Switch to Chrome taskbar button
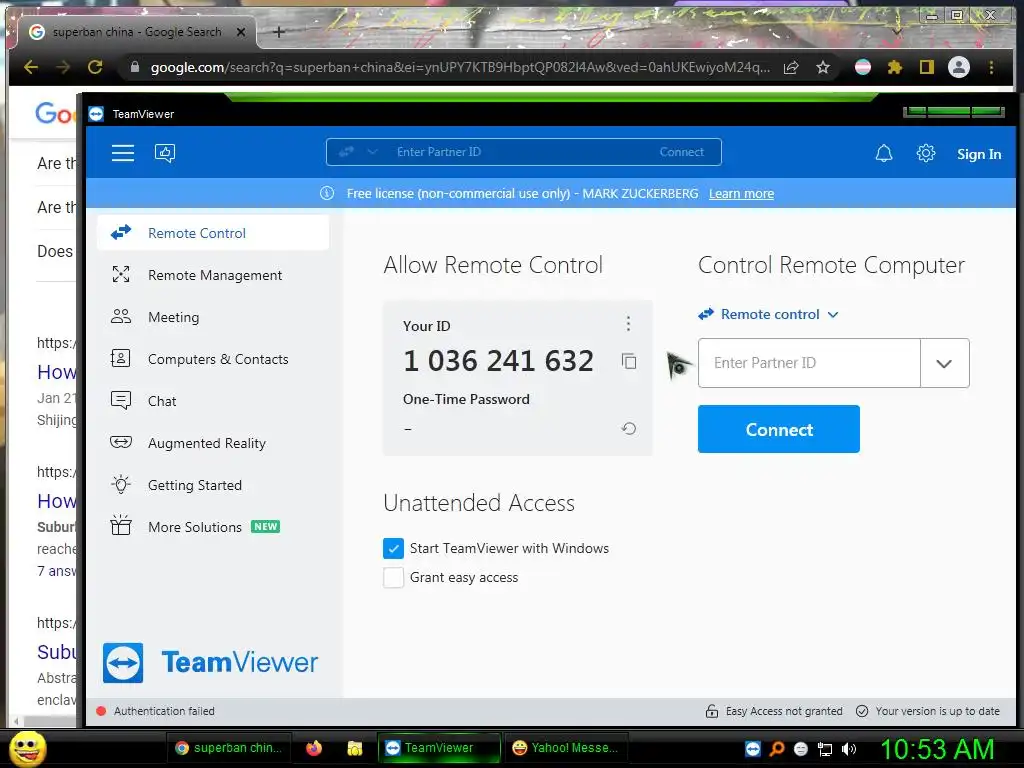The image size is (1024, 768). pos(229,748)
